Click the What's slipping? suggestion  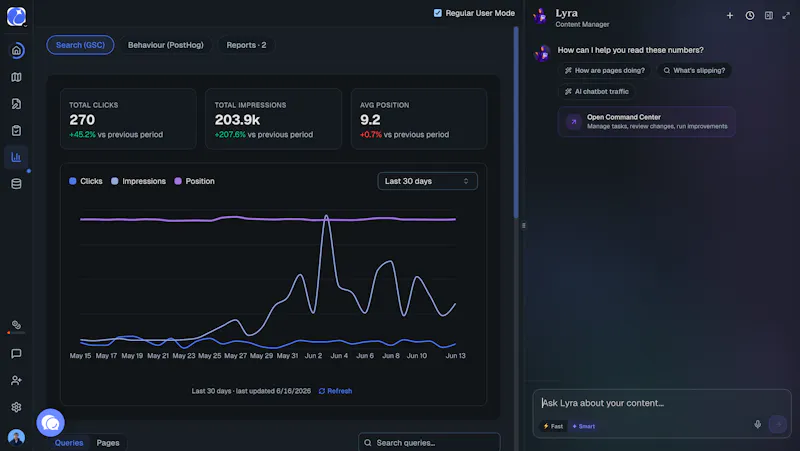tap(694, 70)
